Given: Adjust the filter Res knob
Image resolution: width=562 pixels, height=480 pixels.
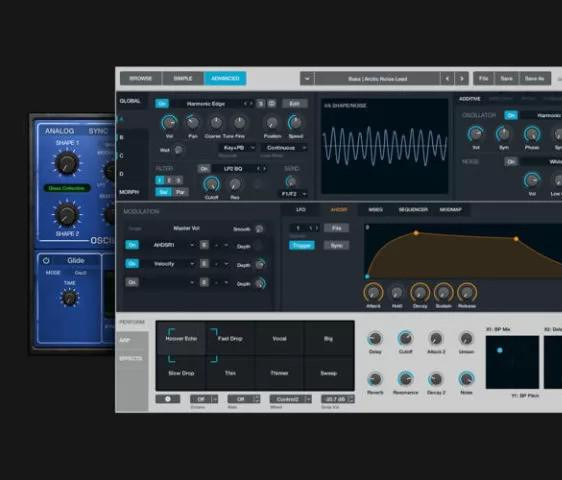Looking at the screenshot, I should pos(235,184).
